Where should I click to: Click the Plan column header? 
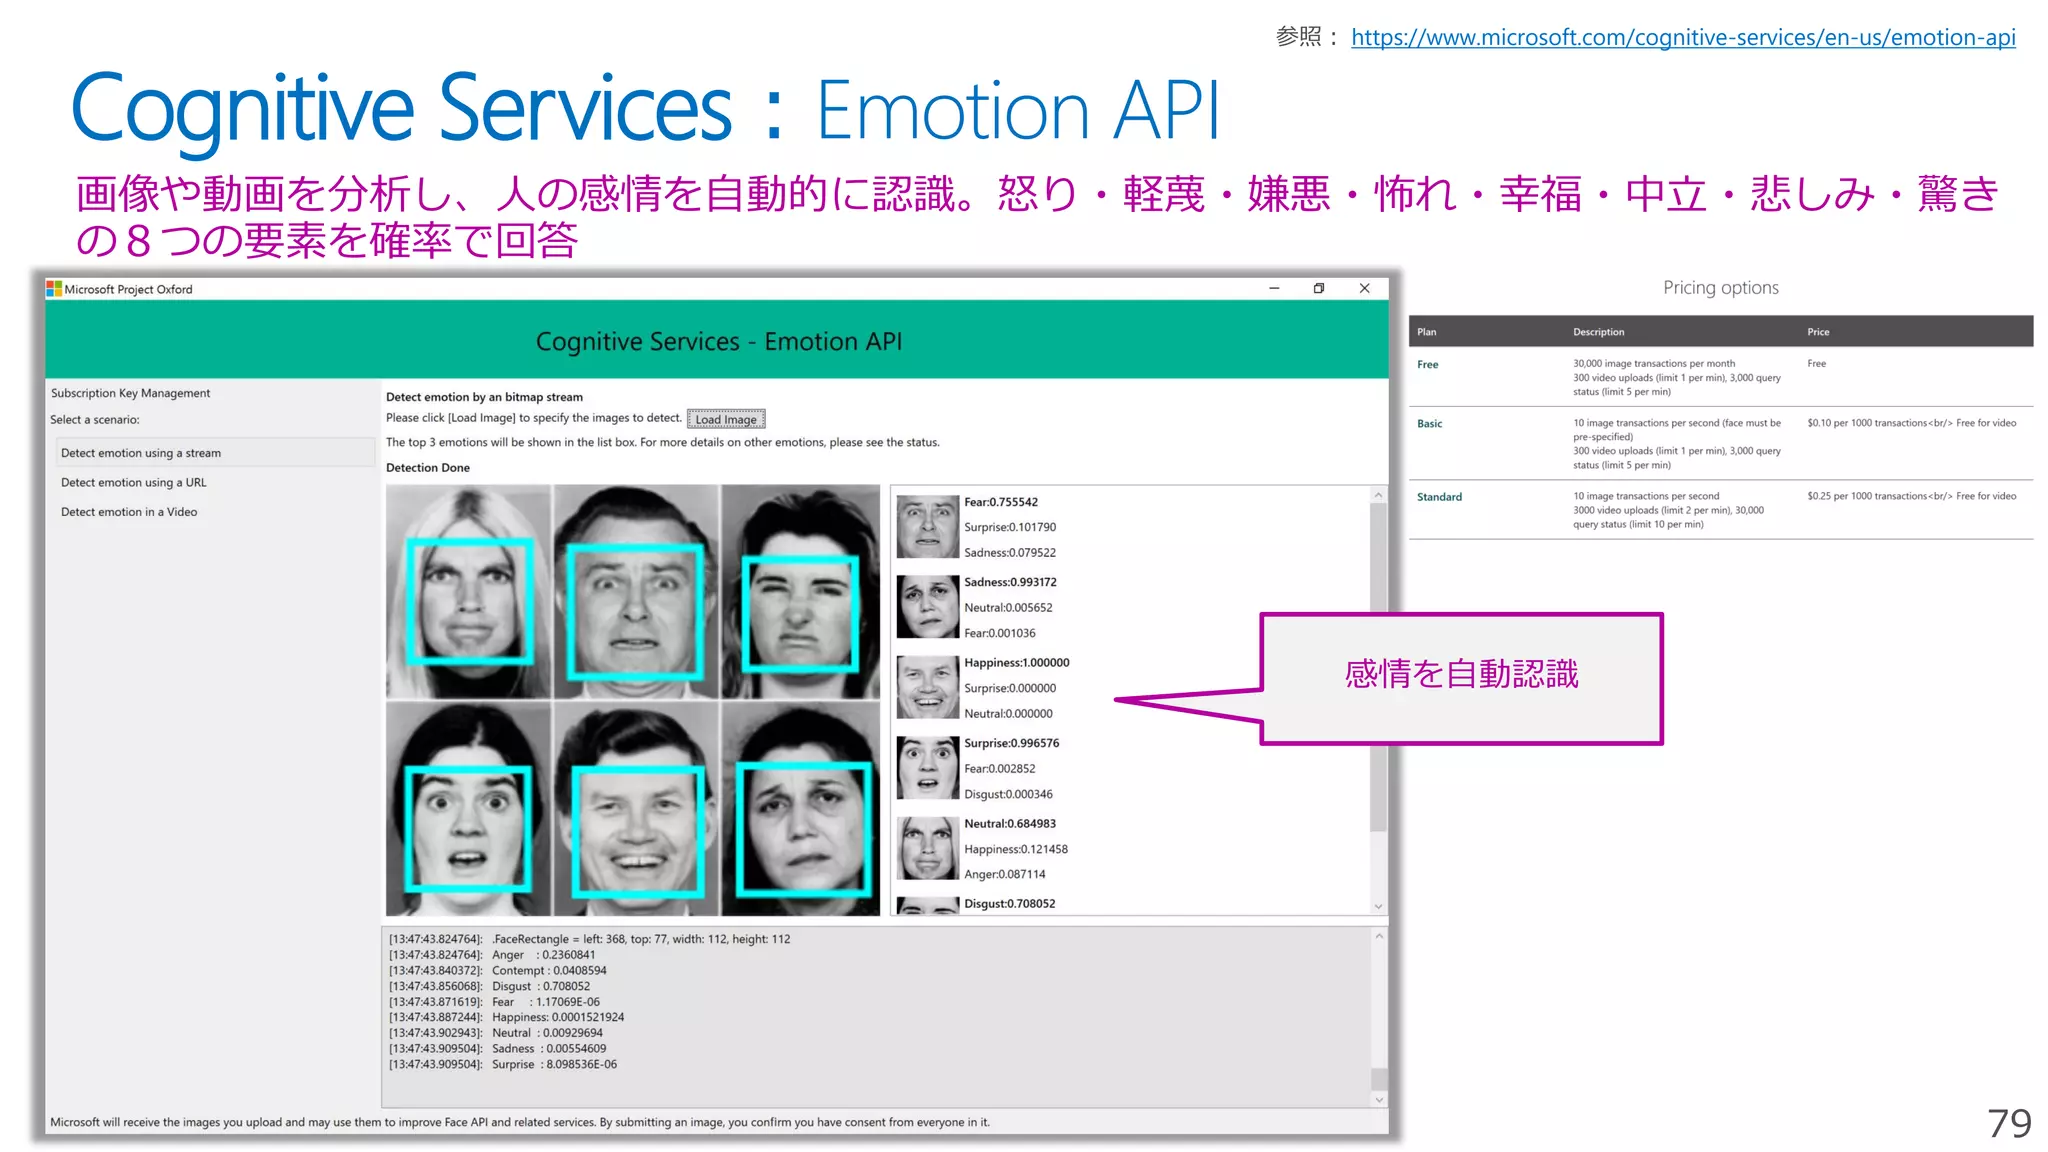[x=1426, y=332]
